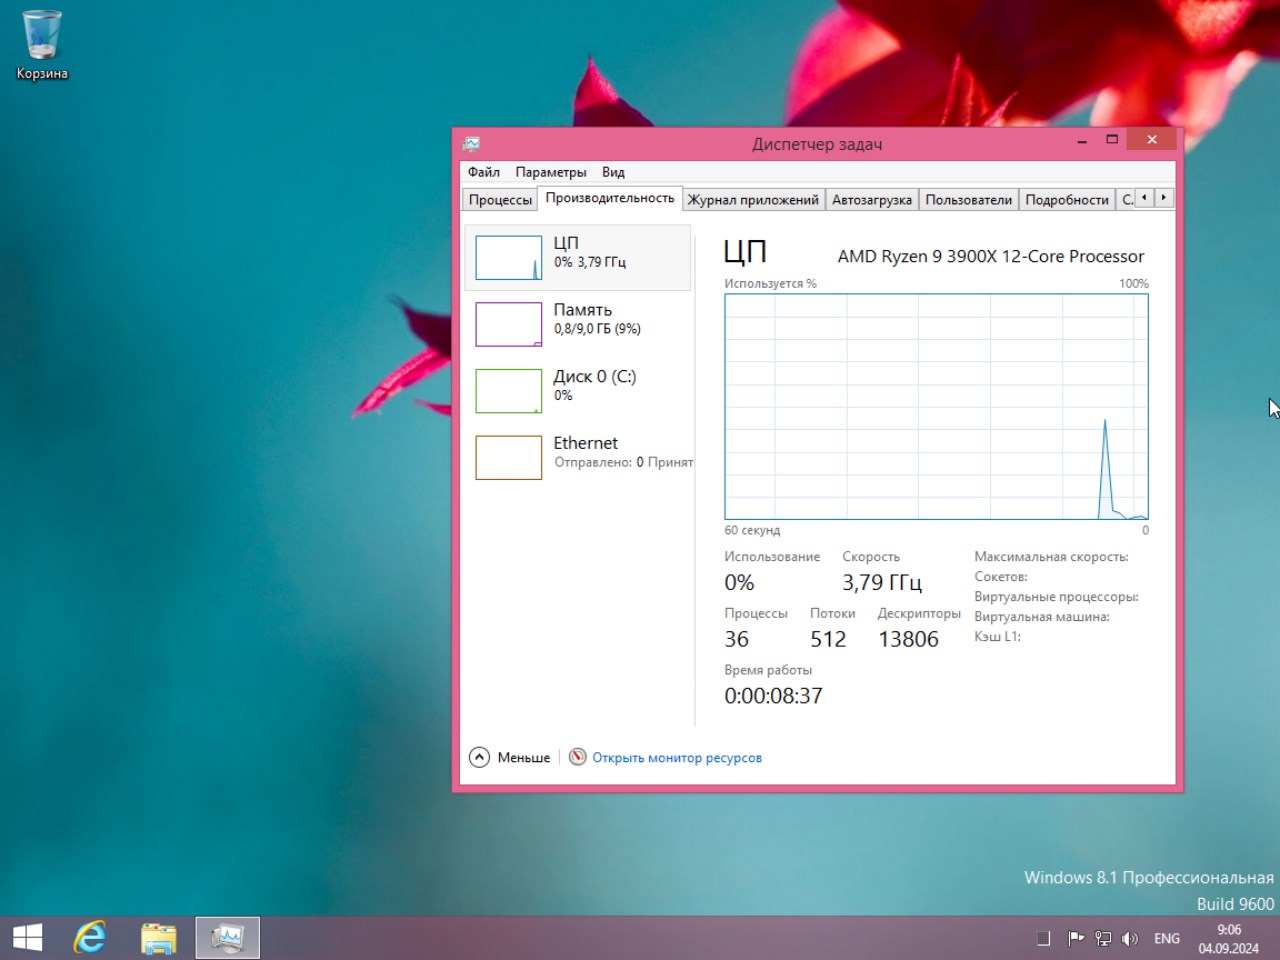Open the Файл menu

click(484, 172)
